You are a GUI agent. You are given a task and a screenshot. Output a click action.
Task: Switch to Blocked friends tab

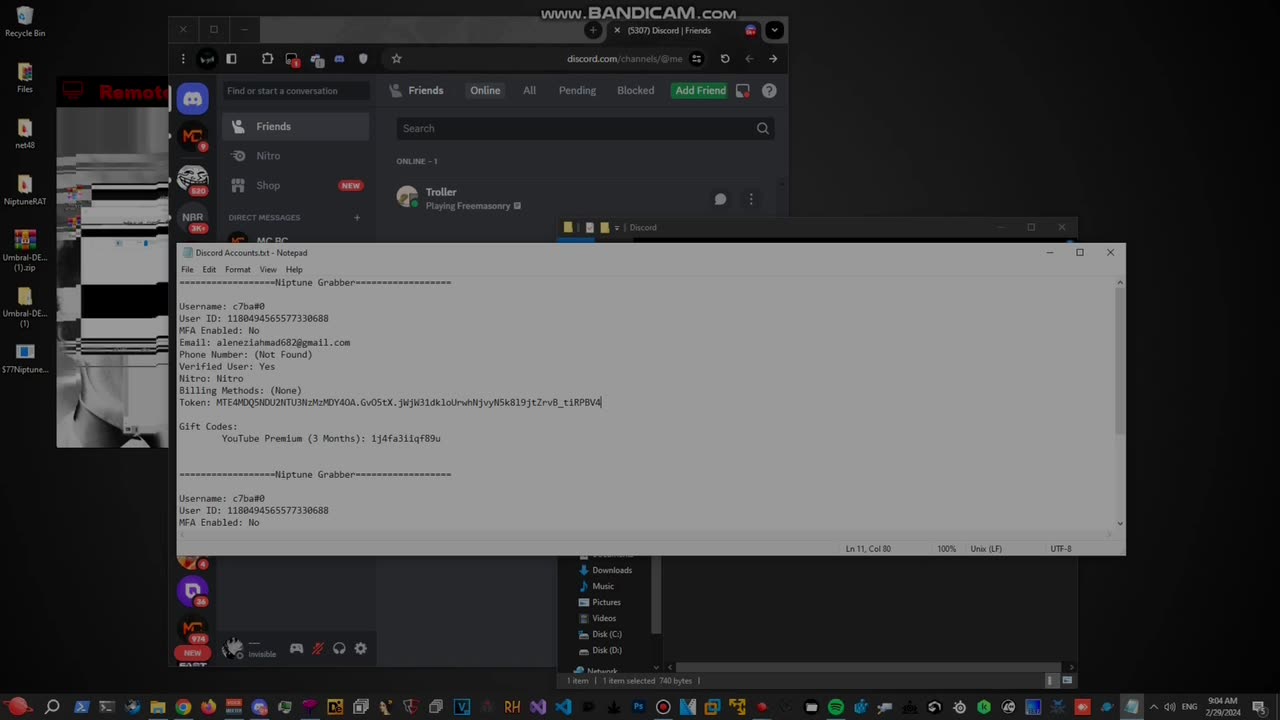[635, 90]
